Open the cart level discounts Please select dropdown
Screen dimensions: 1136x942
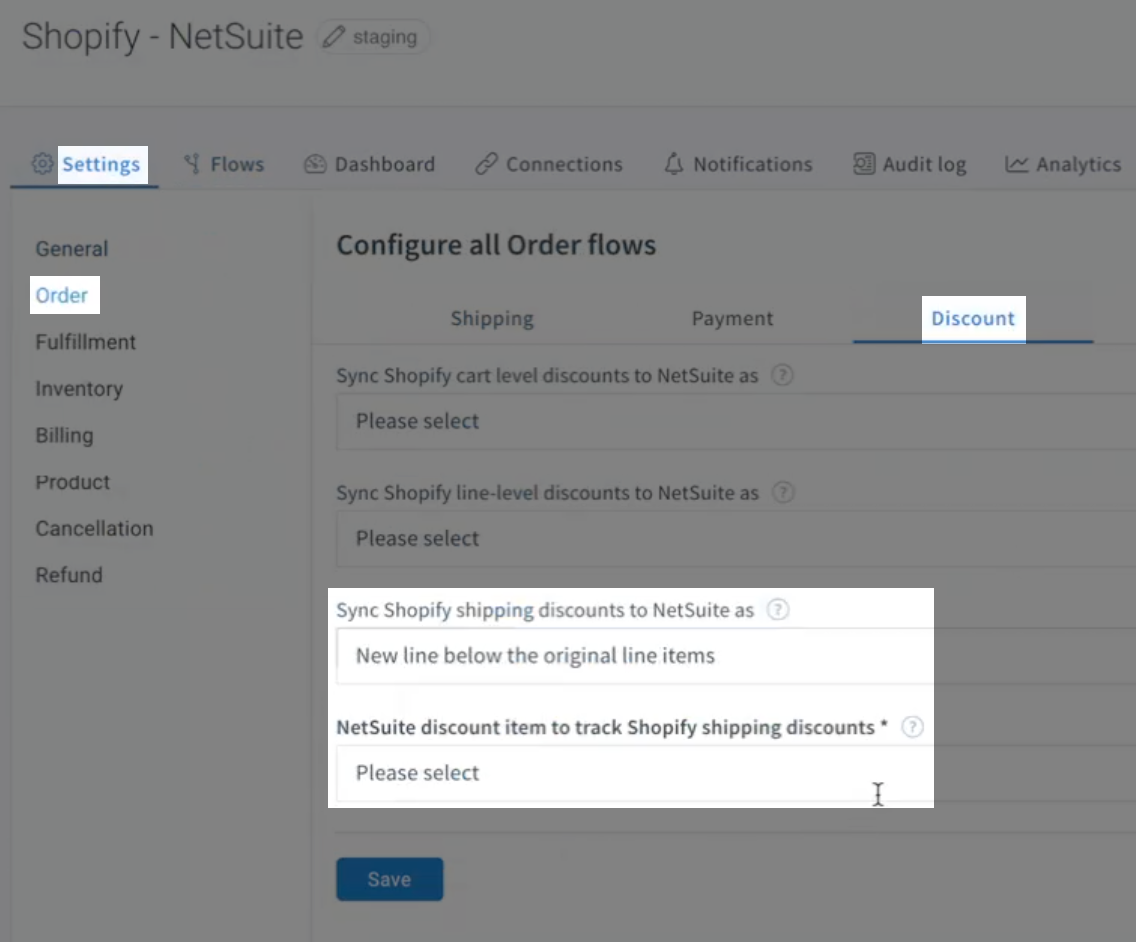click(x=700, y=421)
